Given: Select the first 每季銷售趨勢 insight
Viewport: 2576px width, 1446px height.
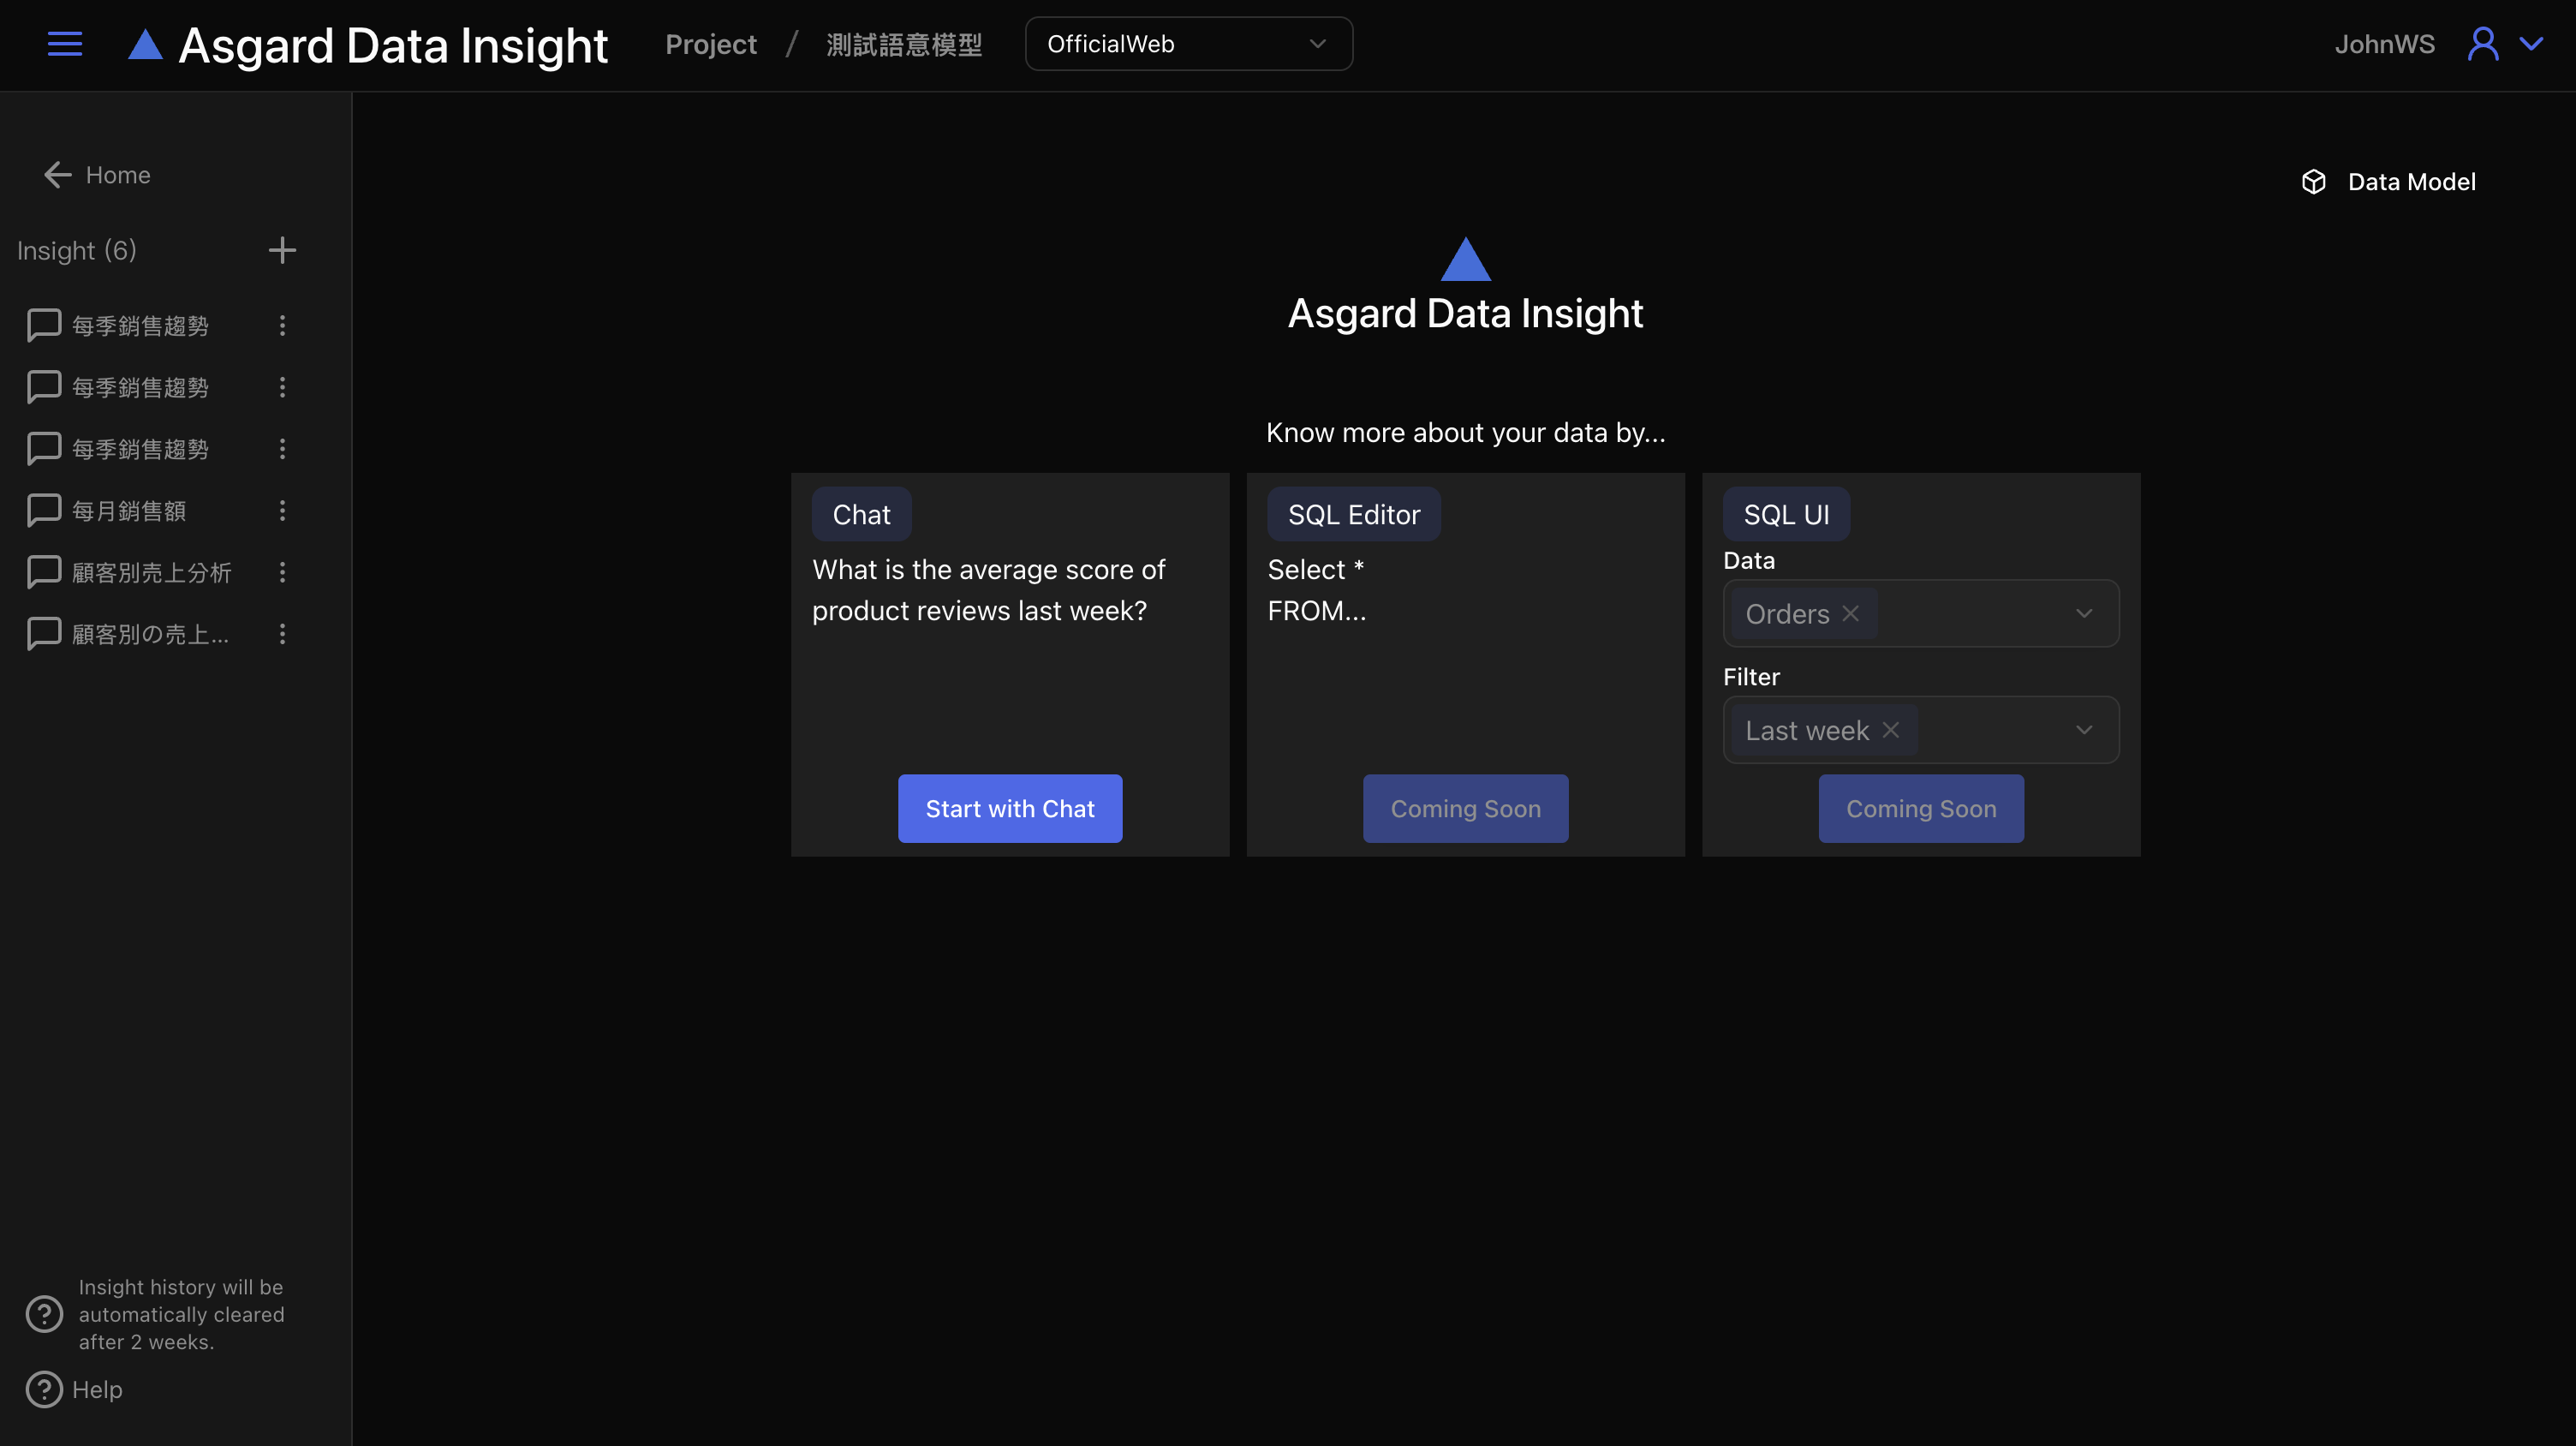Looking at the screenshot, I should [140, 326].
